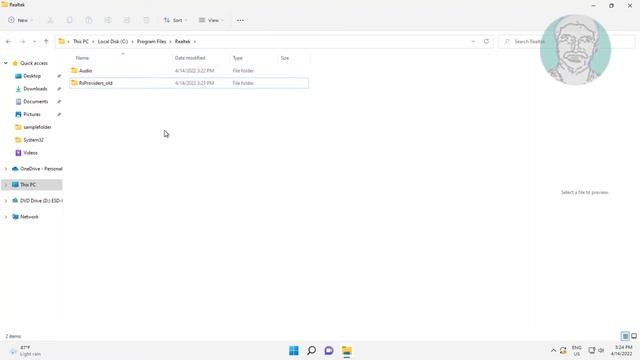640x360 pixels.
Task: Click the Cut scissors icon
Action: 50,20
